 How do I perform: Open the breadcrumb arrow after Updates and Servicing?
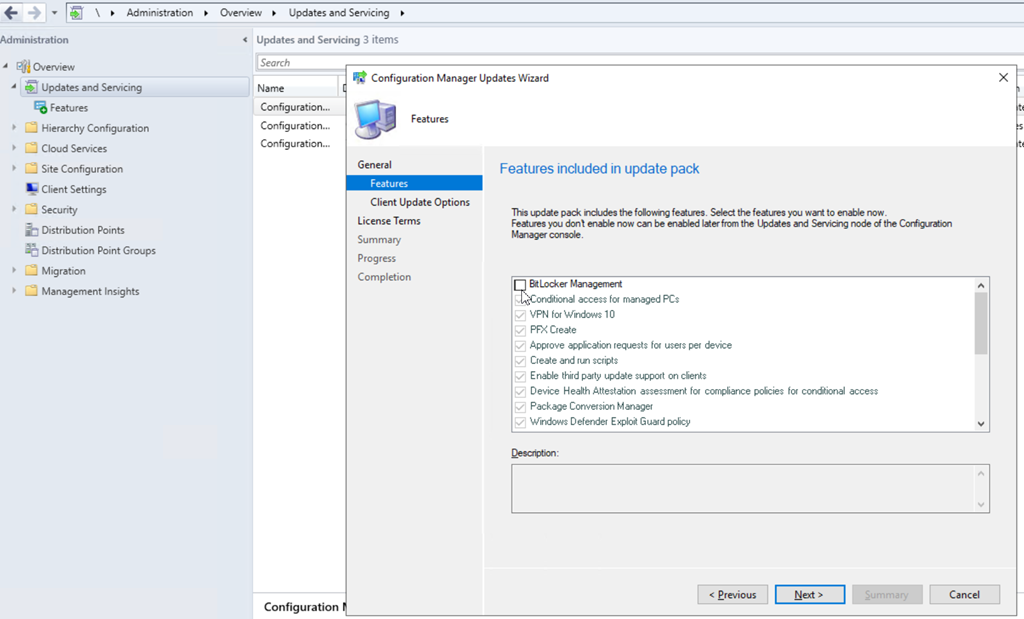pos(402,13)
